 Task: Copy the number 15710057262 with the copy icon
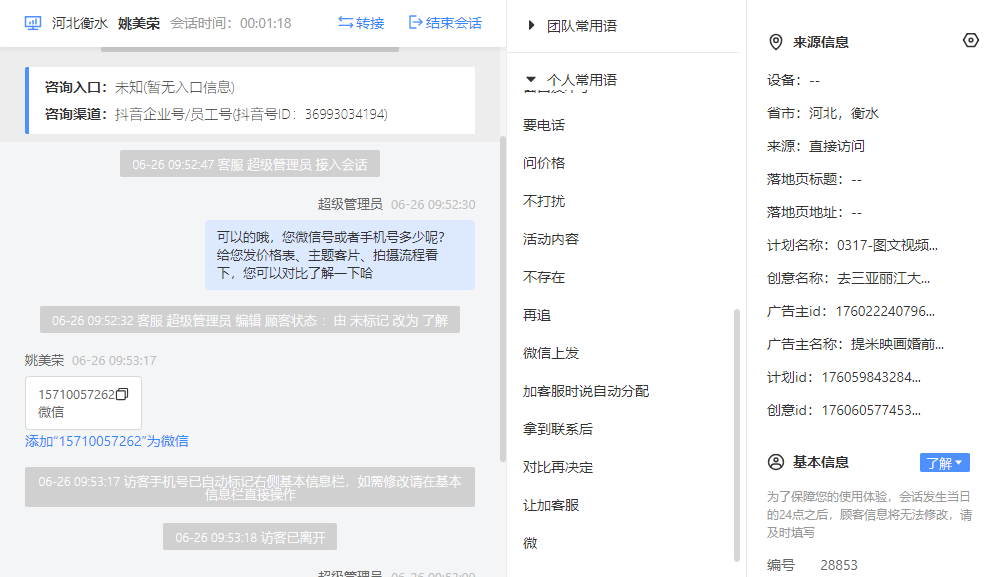click(123, 394)
